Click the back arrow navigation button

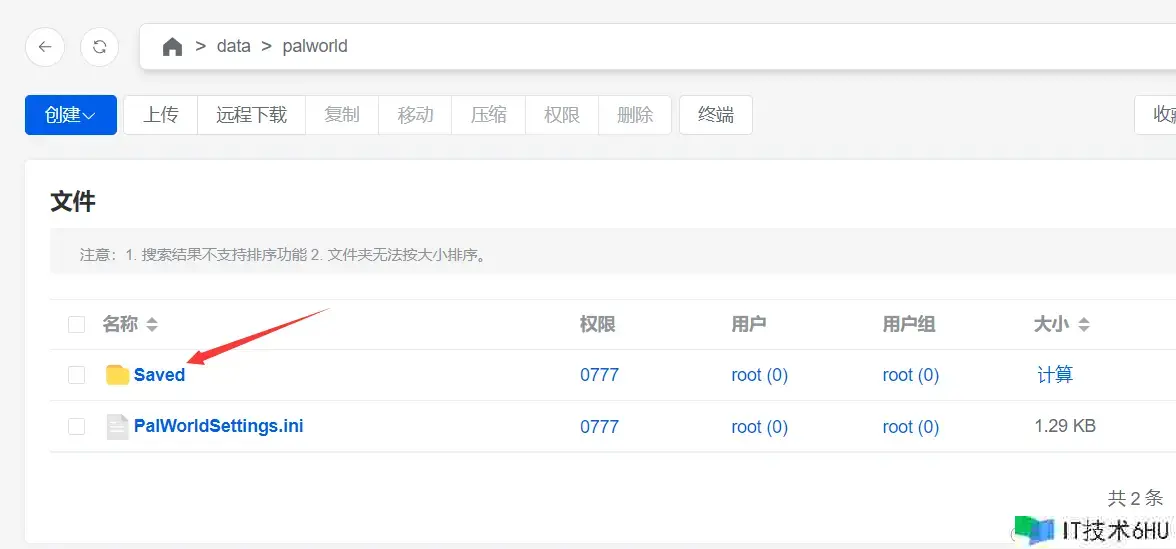click(x=45, y=47)
